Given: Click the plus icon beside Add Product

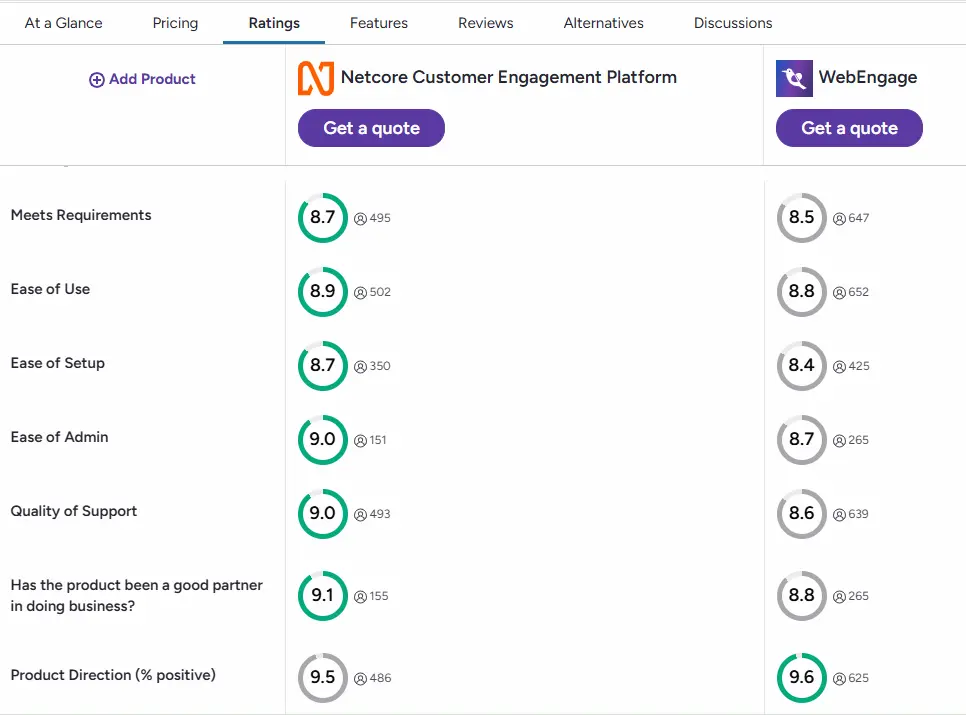Looking at the screenshot, I should pos(97,79).
